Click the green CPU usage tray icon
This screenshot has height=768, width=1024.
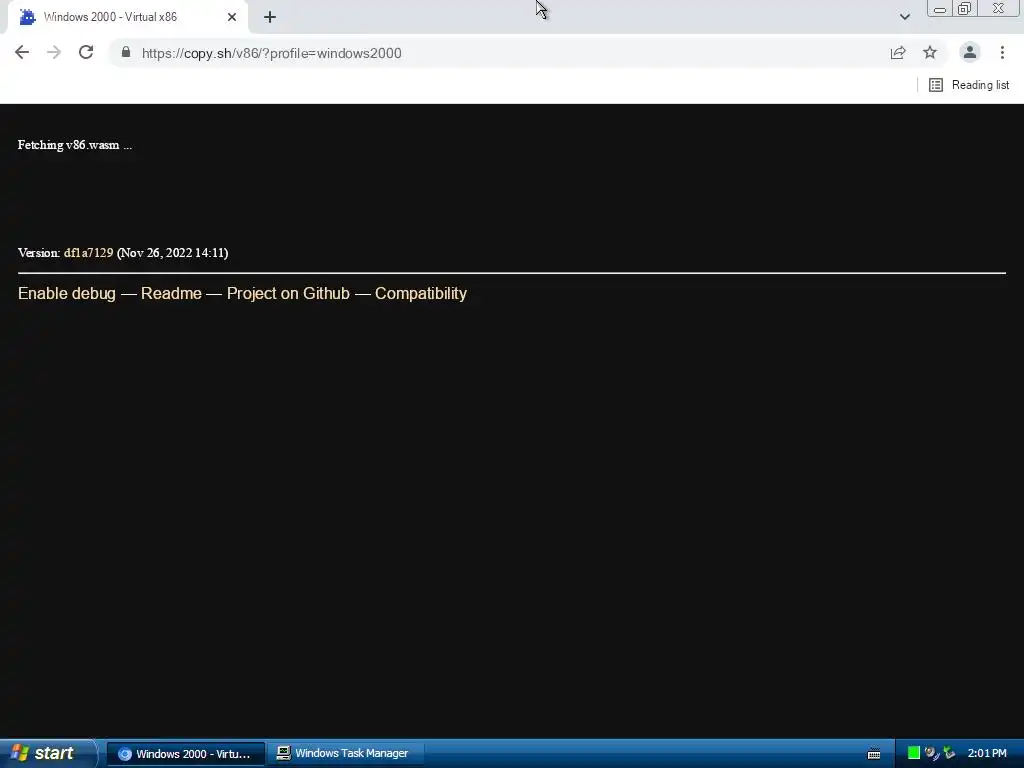click(x=914, y=753)
